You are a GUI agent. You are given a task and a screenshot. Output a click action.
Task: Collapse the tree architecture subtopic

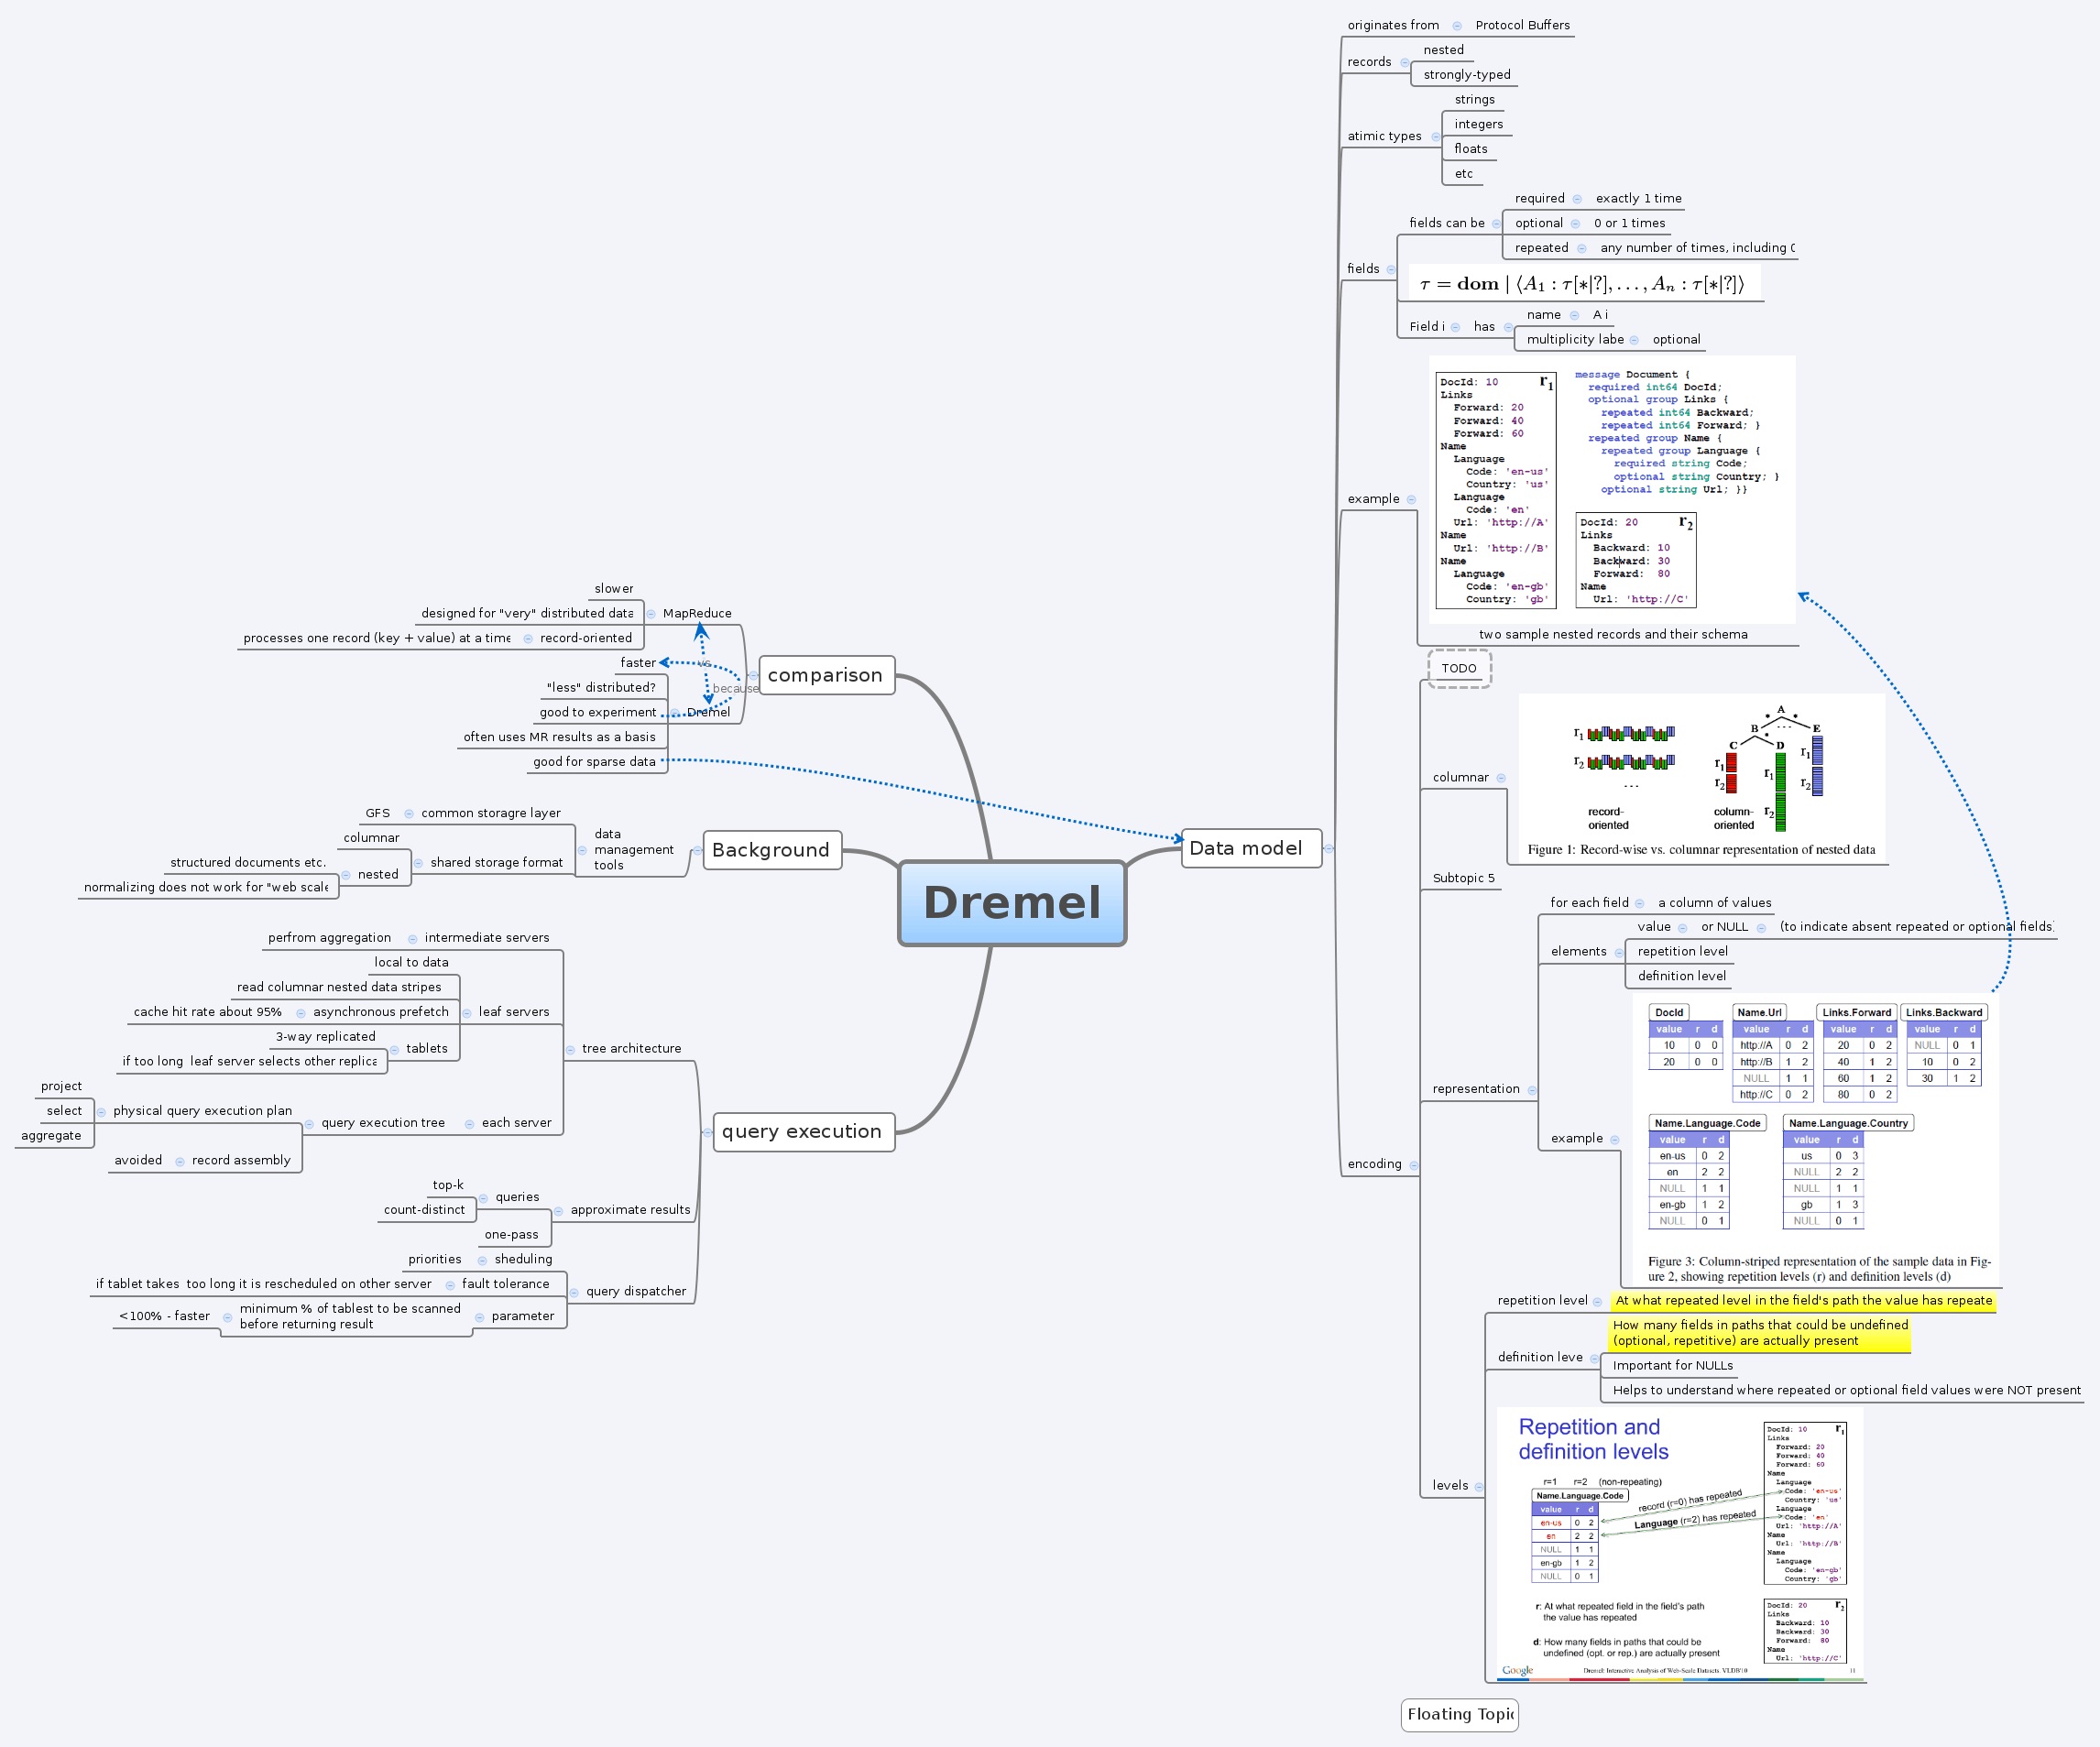point(570,1049)
